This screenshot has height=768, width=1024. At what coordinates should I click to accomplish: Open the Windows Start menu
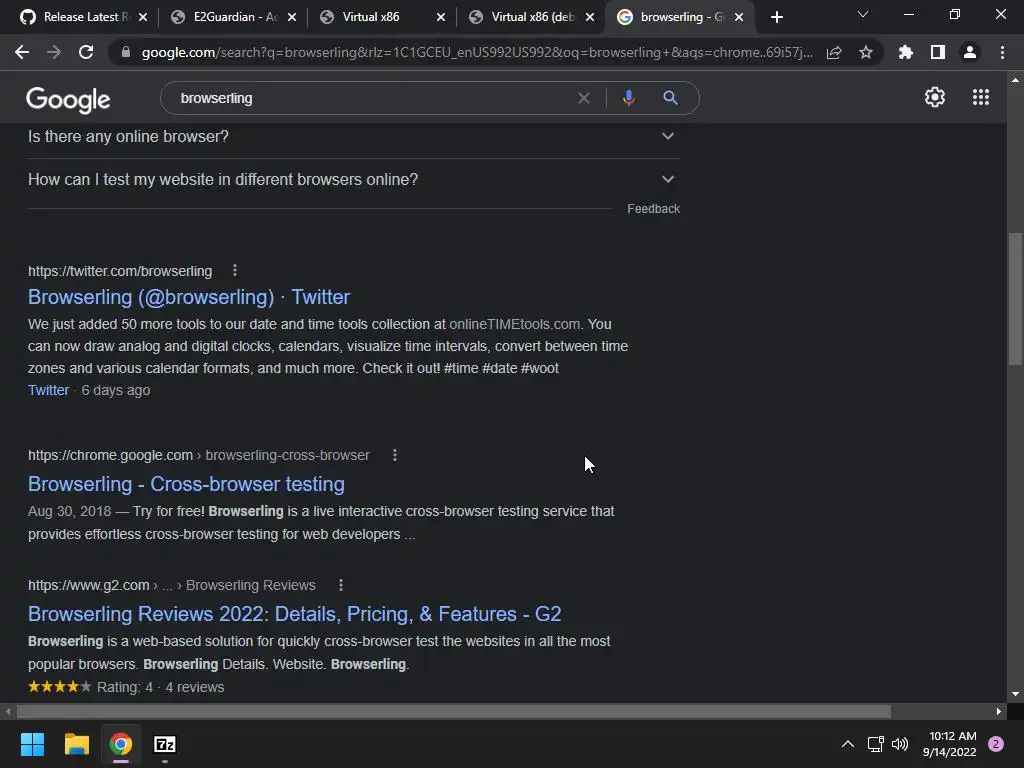(32, 744)
